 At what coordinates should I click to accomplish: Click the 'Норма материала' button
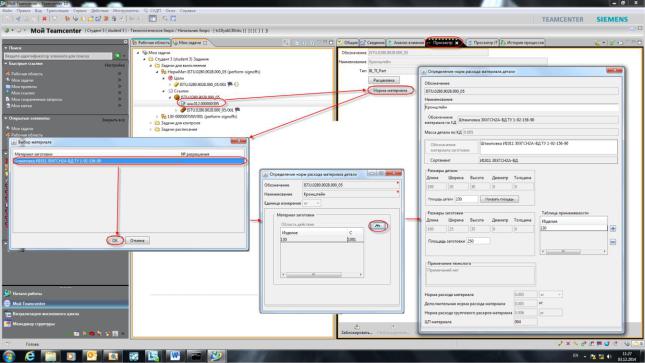[390, 90]
